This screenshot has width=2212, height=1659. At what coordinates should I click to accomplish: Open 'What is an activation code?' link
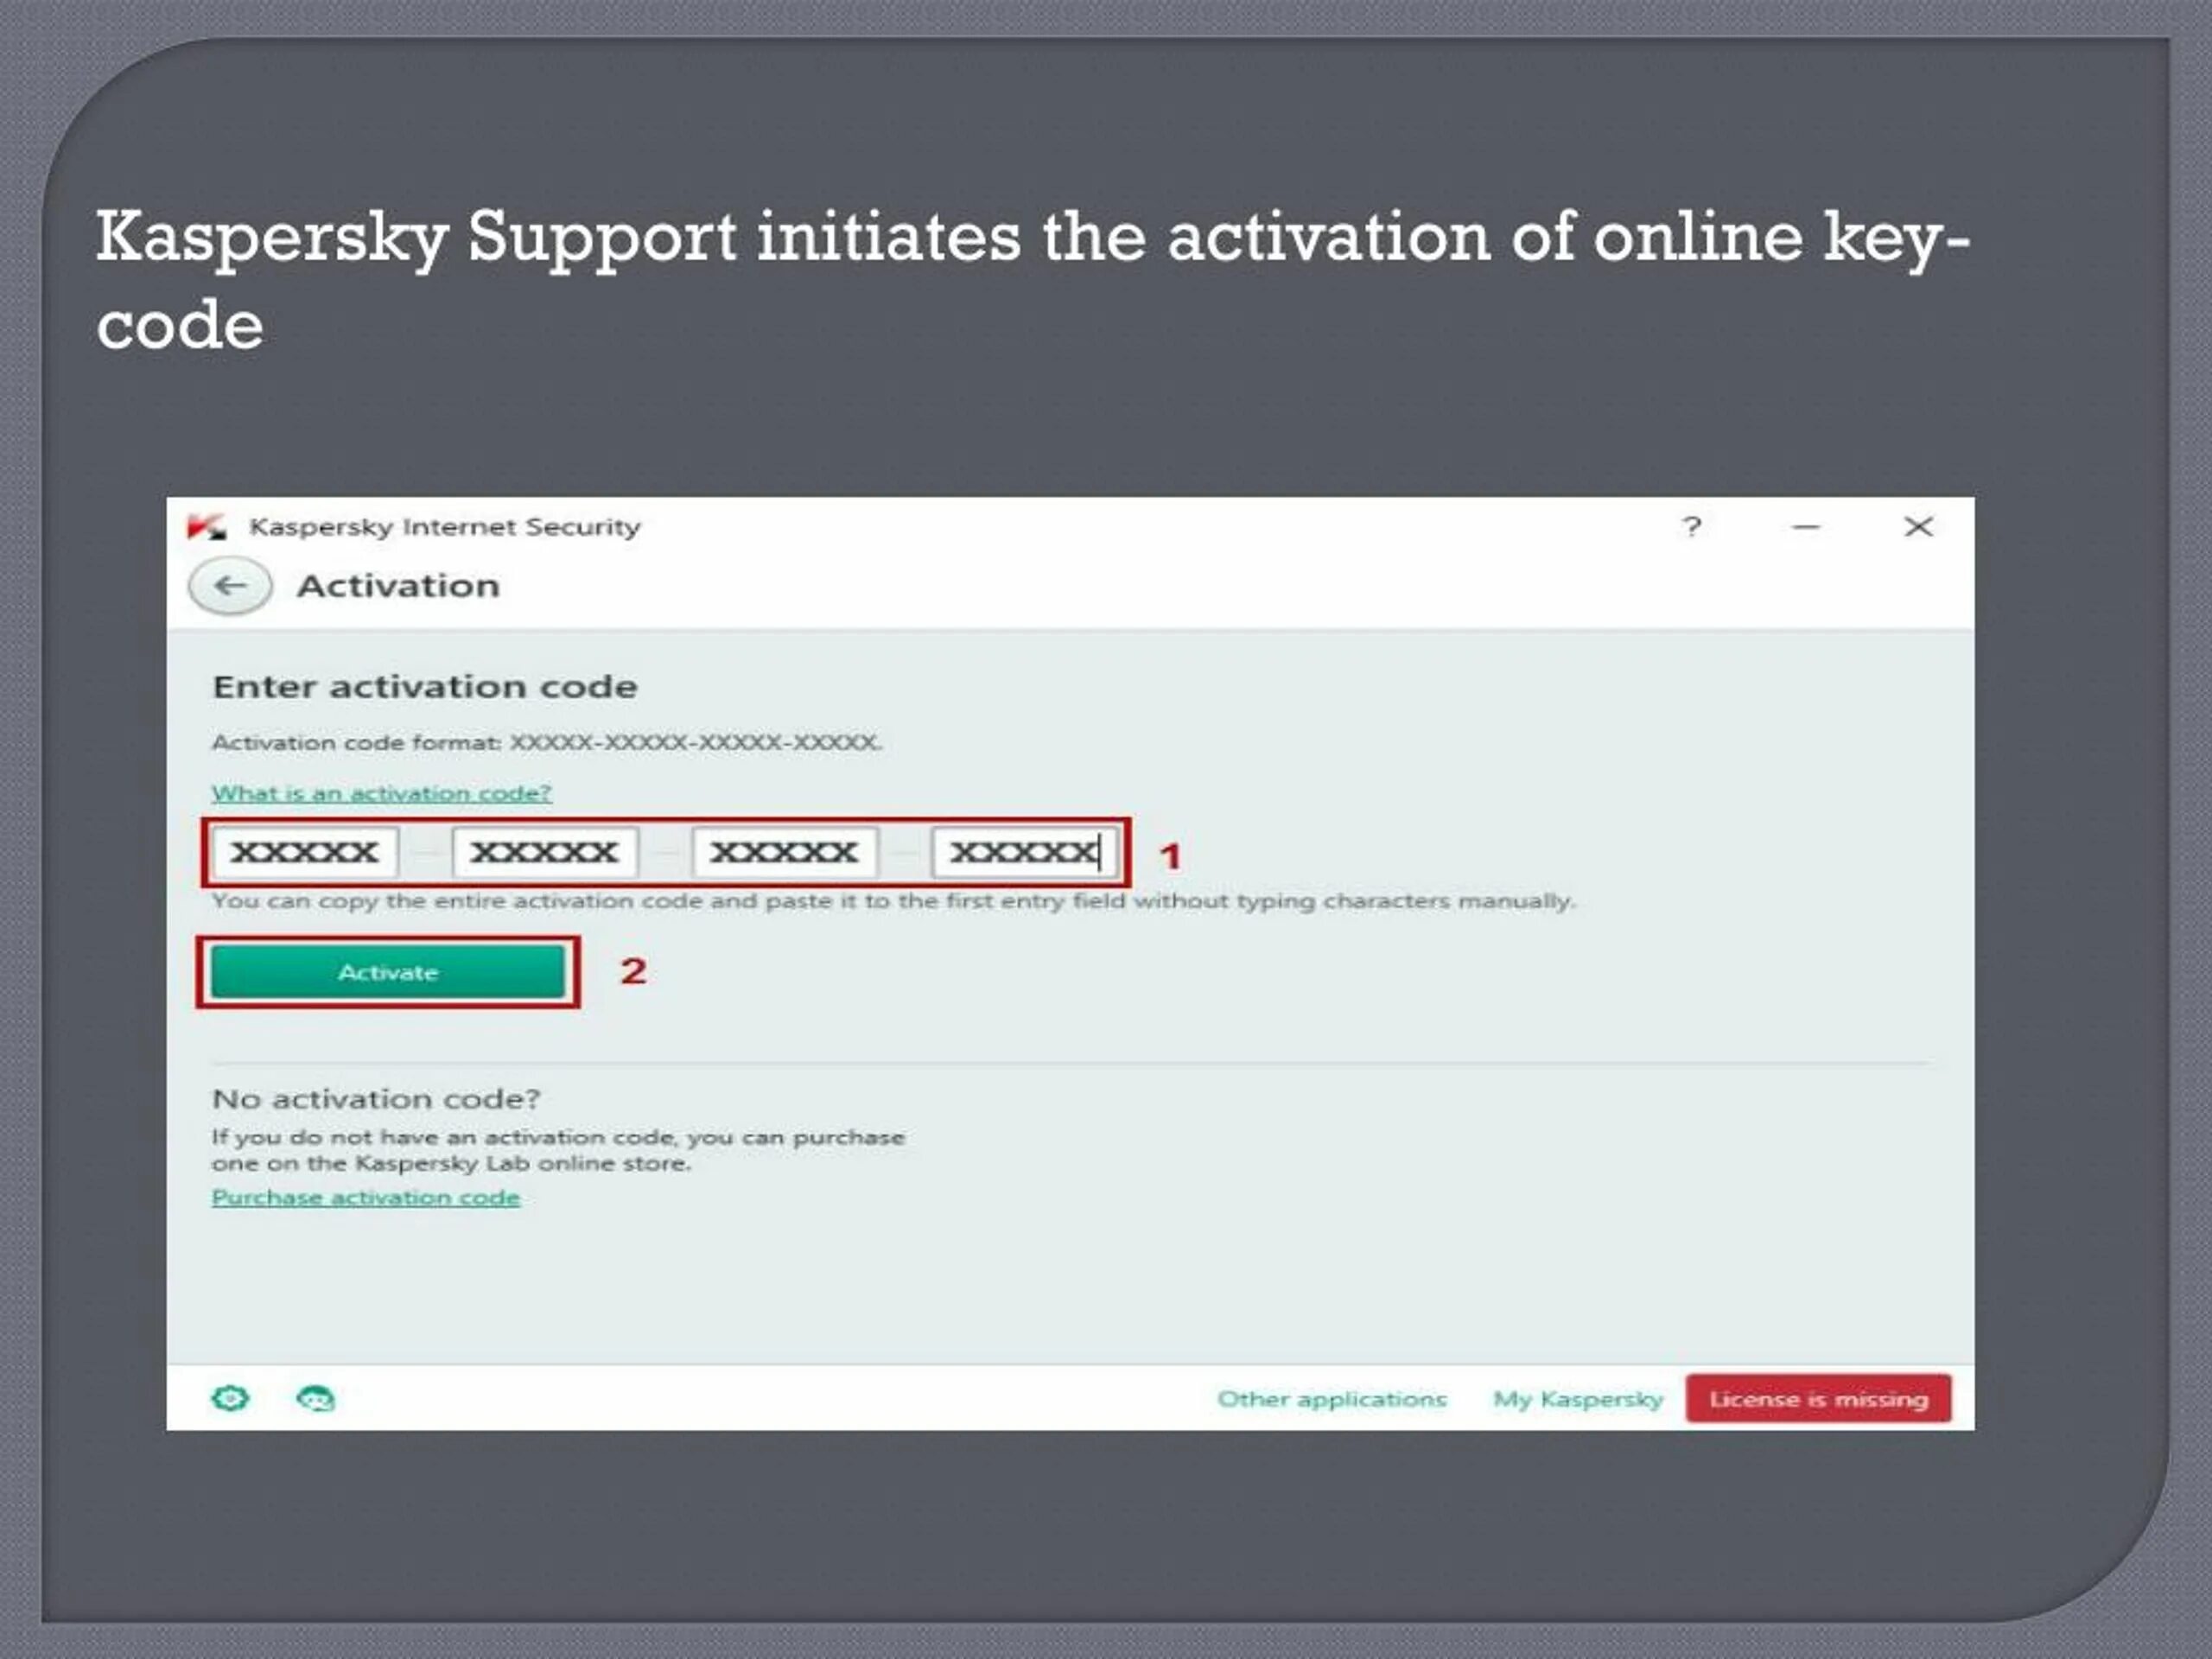point(381,793)
